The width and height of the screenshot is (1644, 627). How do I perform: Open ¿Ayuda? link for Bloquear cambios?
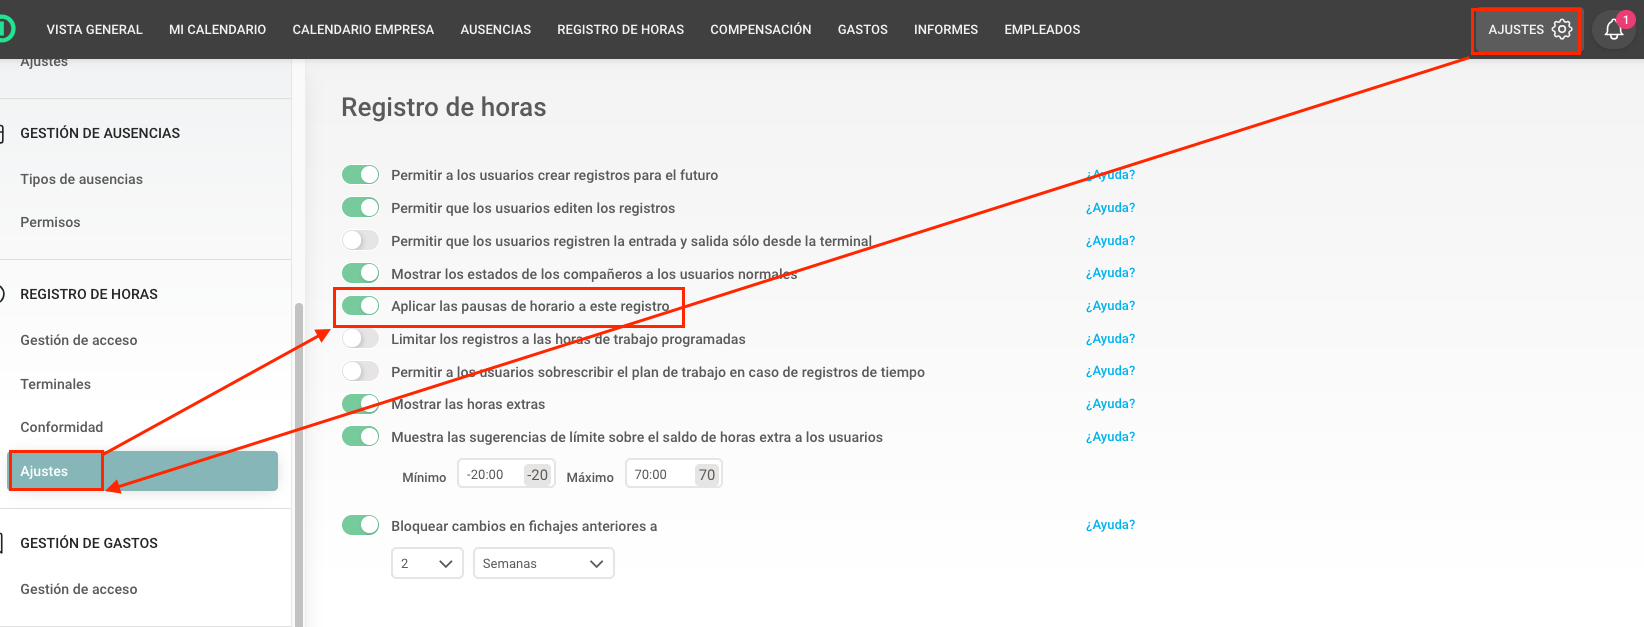point(1110,525)
